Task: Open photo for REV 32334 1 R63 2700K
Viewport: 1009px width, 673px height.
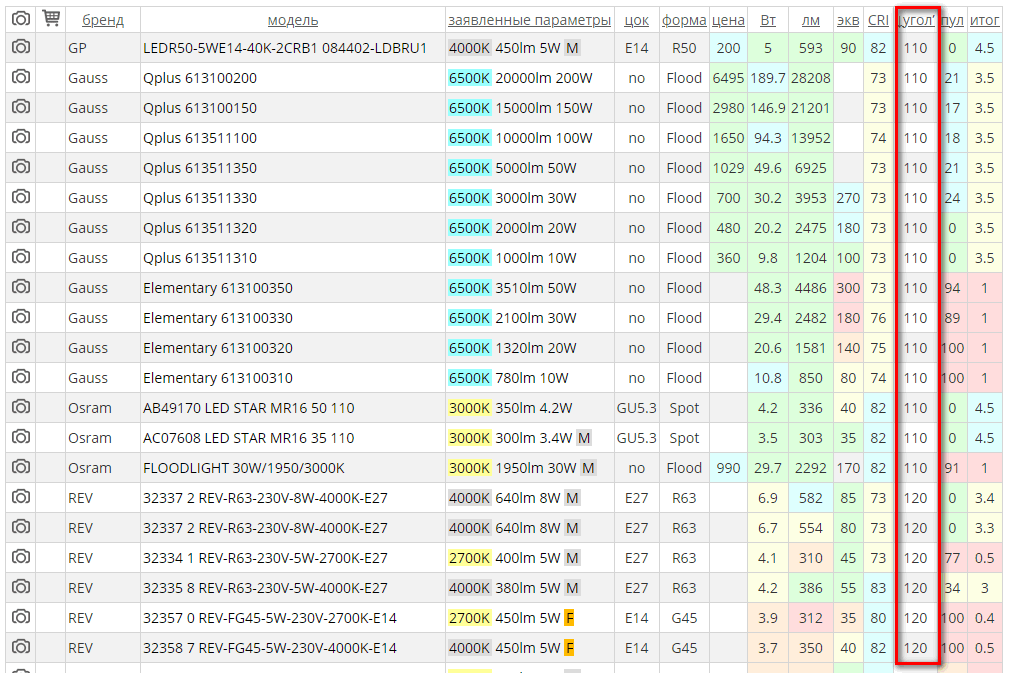Action: pos(21,557)
